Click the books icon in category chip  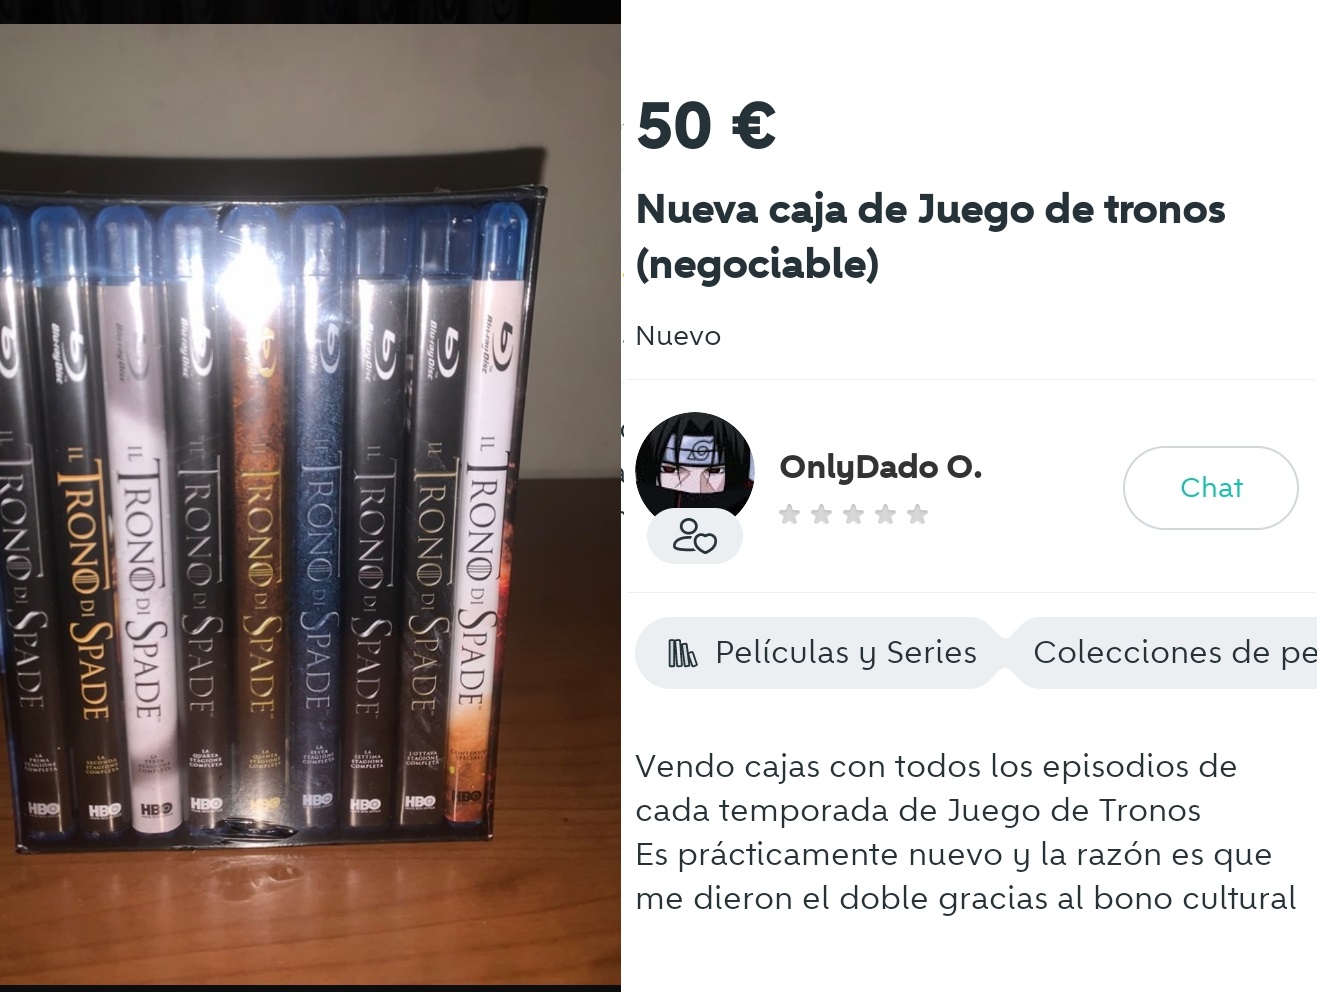pos(682,654)
